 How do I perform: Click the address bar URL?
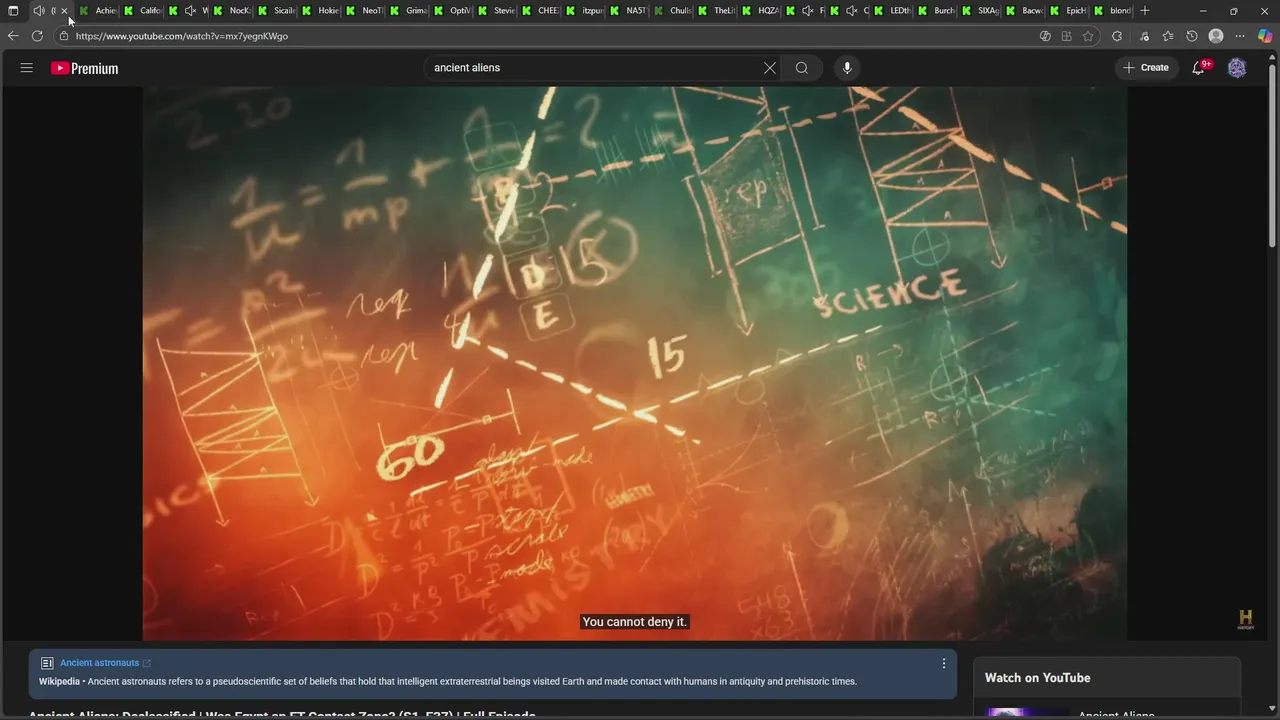point(181,36)
